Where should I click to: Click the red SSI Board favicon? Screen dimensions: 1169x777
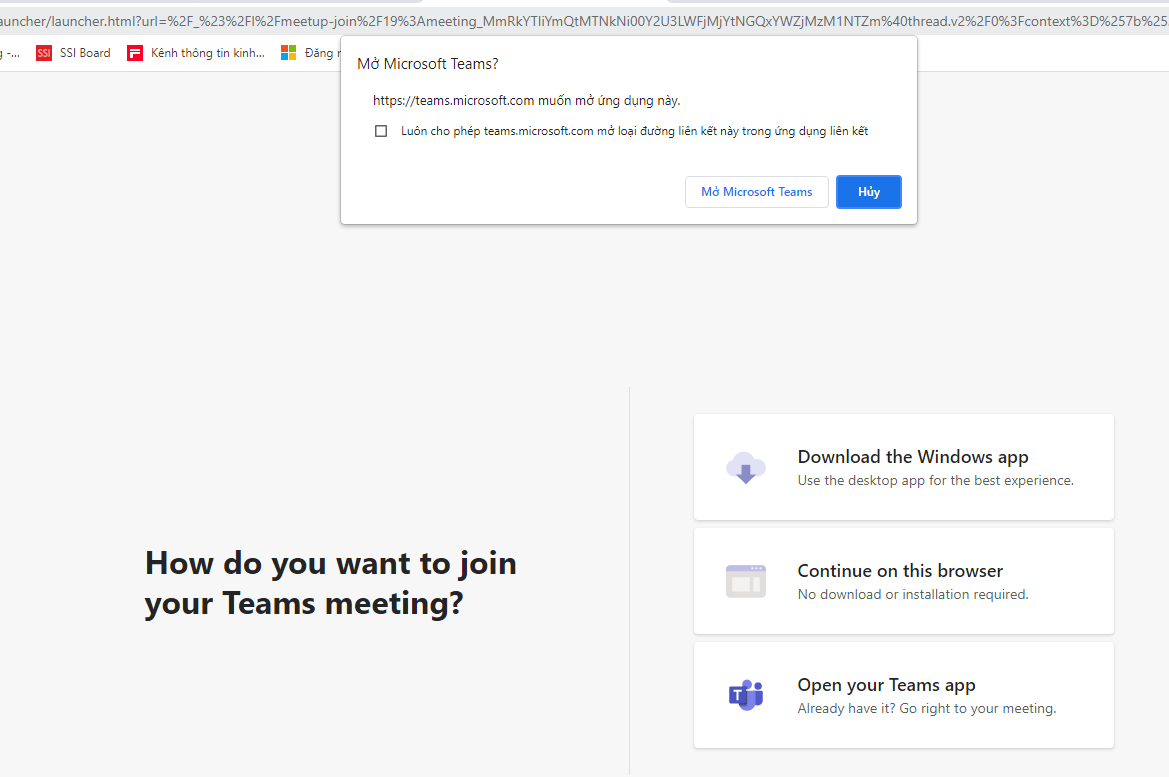click(x=44, y=53)
